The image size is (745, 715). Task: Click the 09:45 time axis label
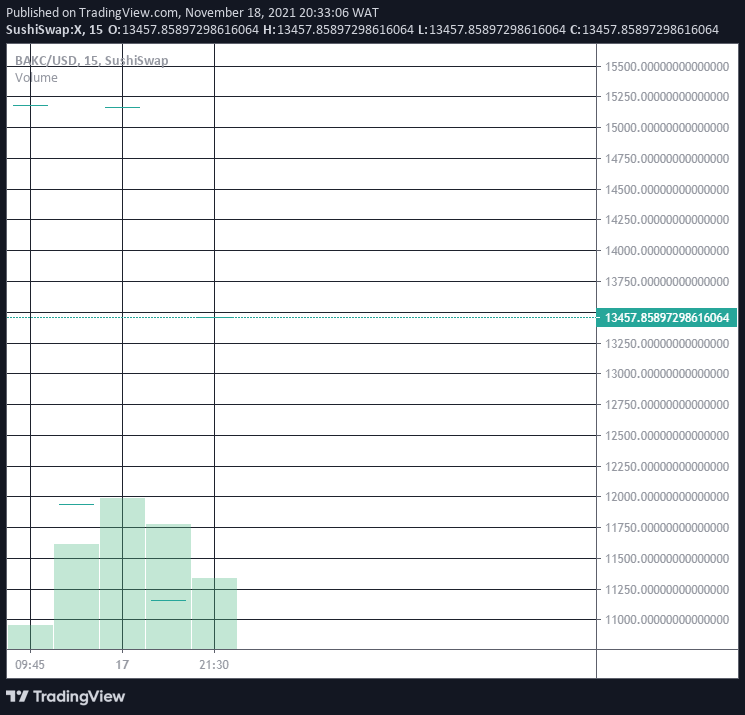[x=30, y=664]
